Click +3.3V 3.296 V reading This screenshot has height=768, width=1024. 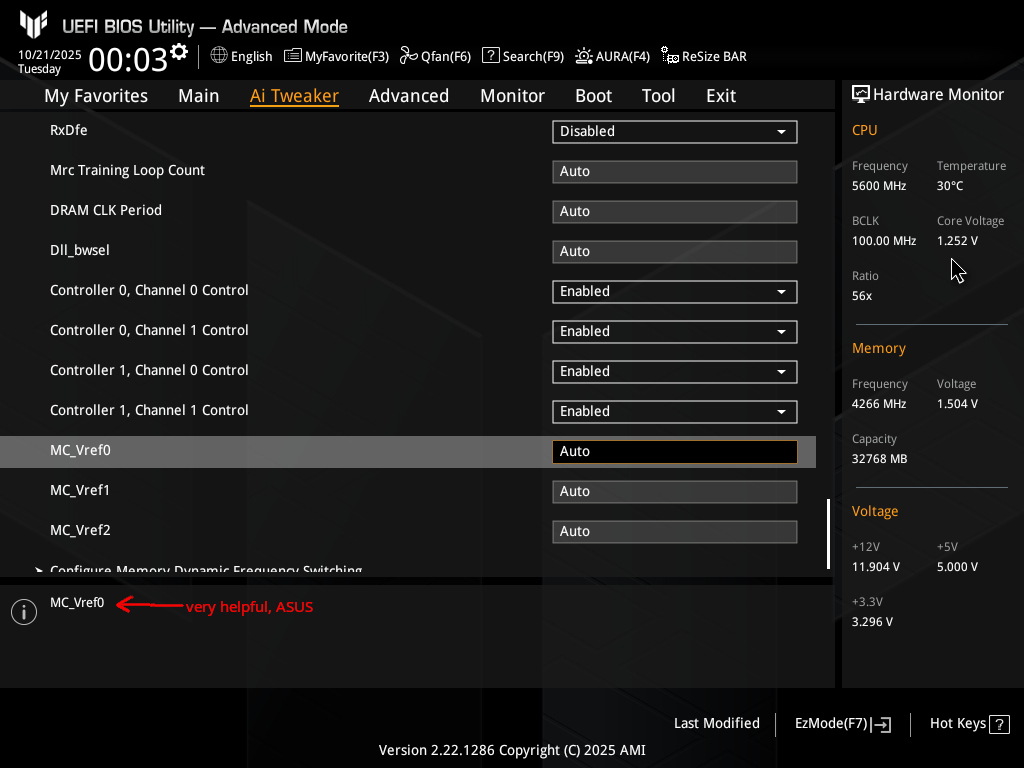[872, 622]
